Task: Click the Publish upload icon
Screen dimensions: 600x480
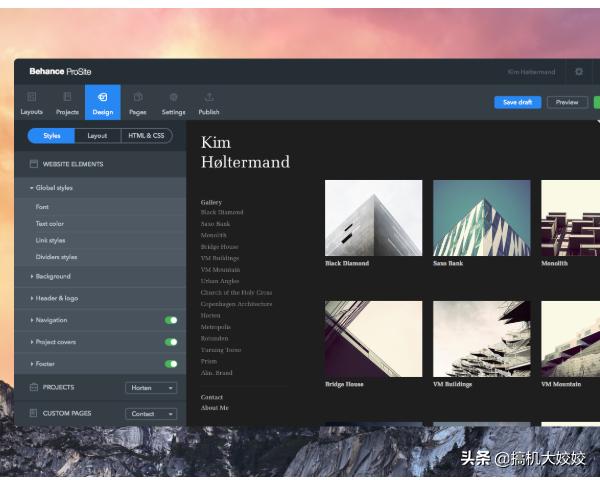Action: pyautogui.click(x=209, y=97)
